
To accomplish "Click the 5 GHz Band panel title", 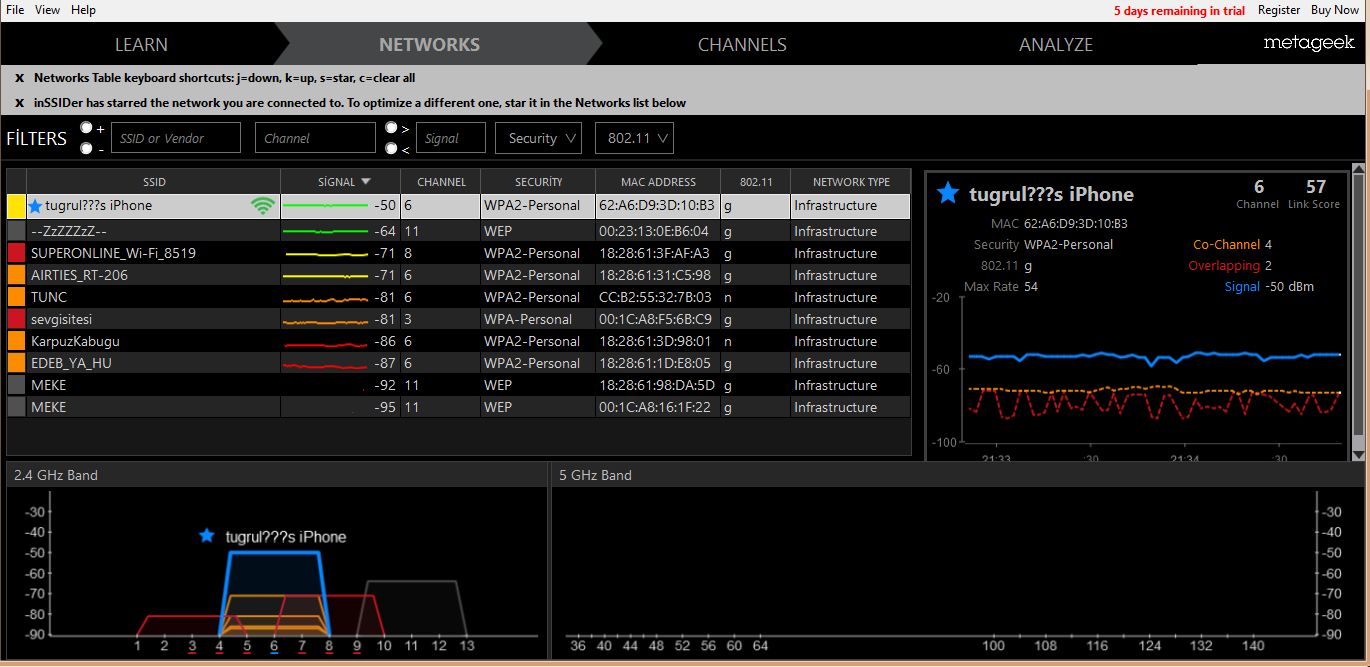I will tap(595, 475).
